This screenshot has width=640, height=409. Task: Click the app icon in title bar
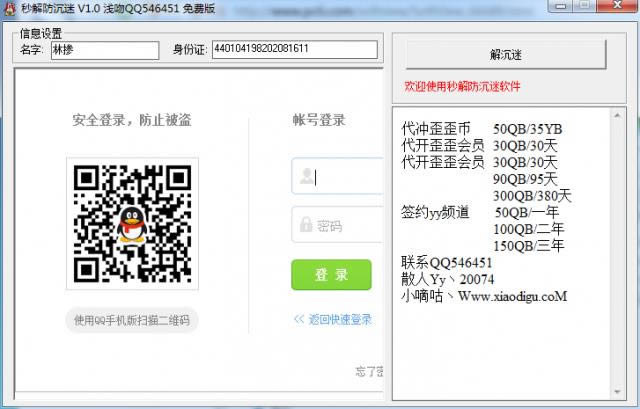9,9
